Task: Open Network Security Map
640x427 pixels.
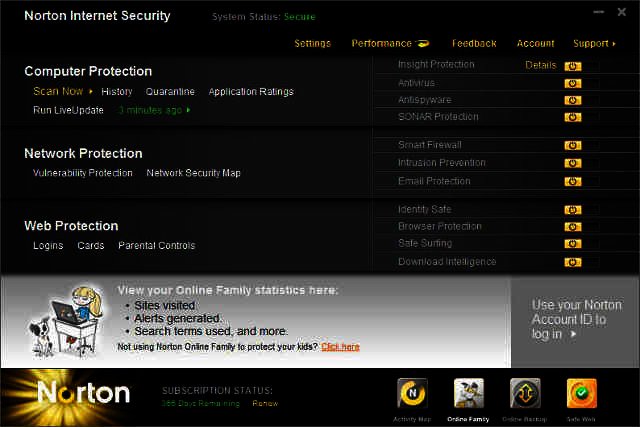Action: (x=193, y=173)
